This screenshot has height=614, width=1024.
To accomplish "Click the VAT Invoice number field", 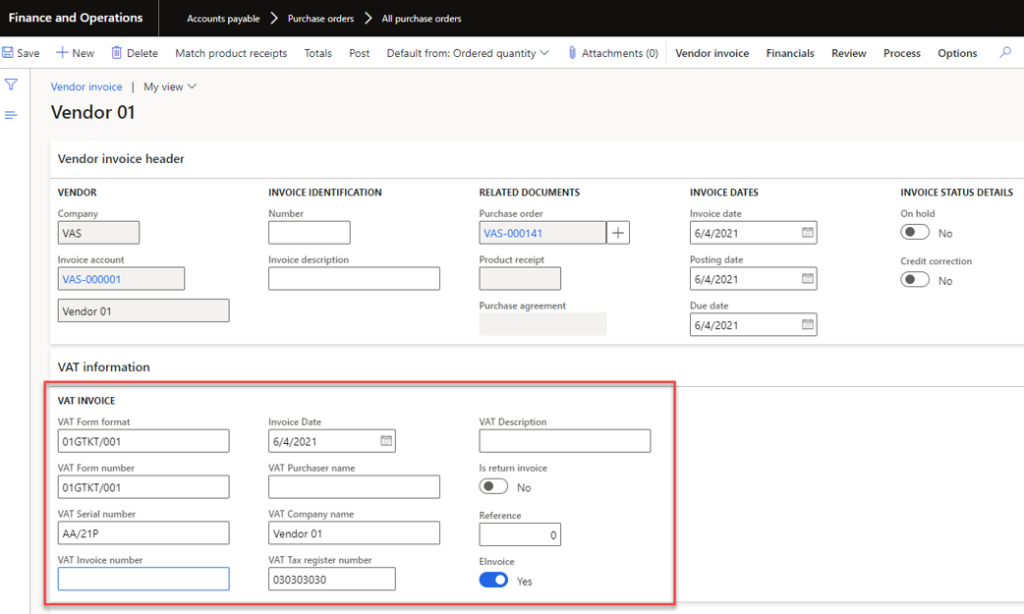I will point(143,579).
